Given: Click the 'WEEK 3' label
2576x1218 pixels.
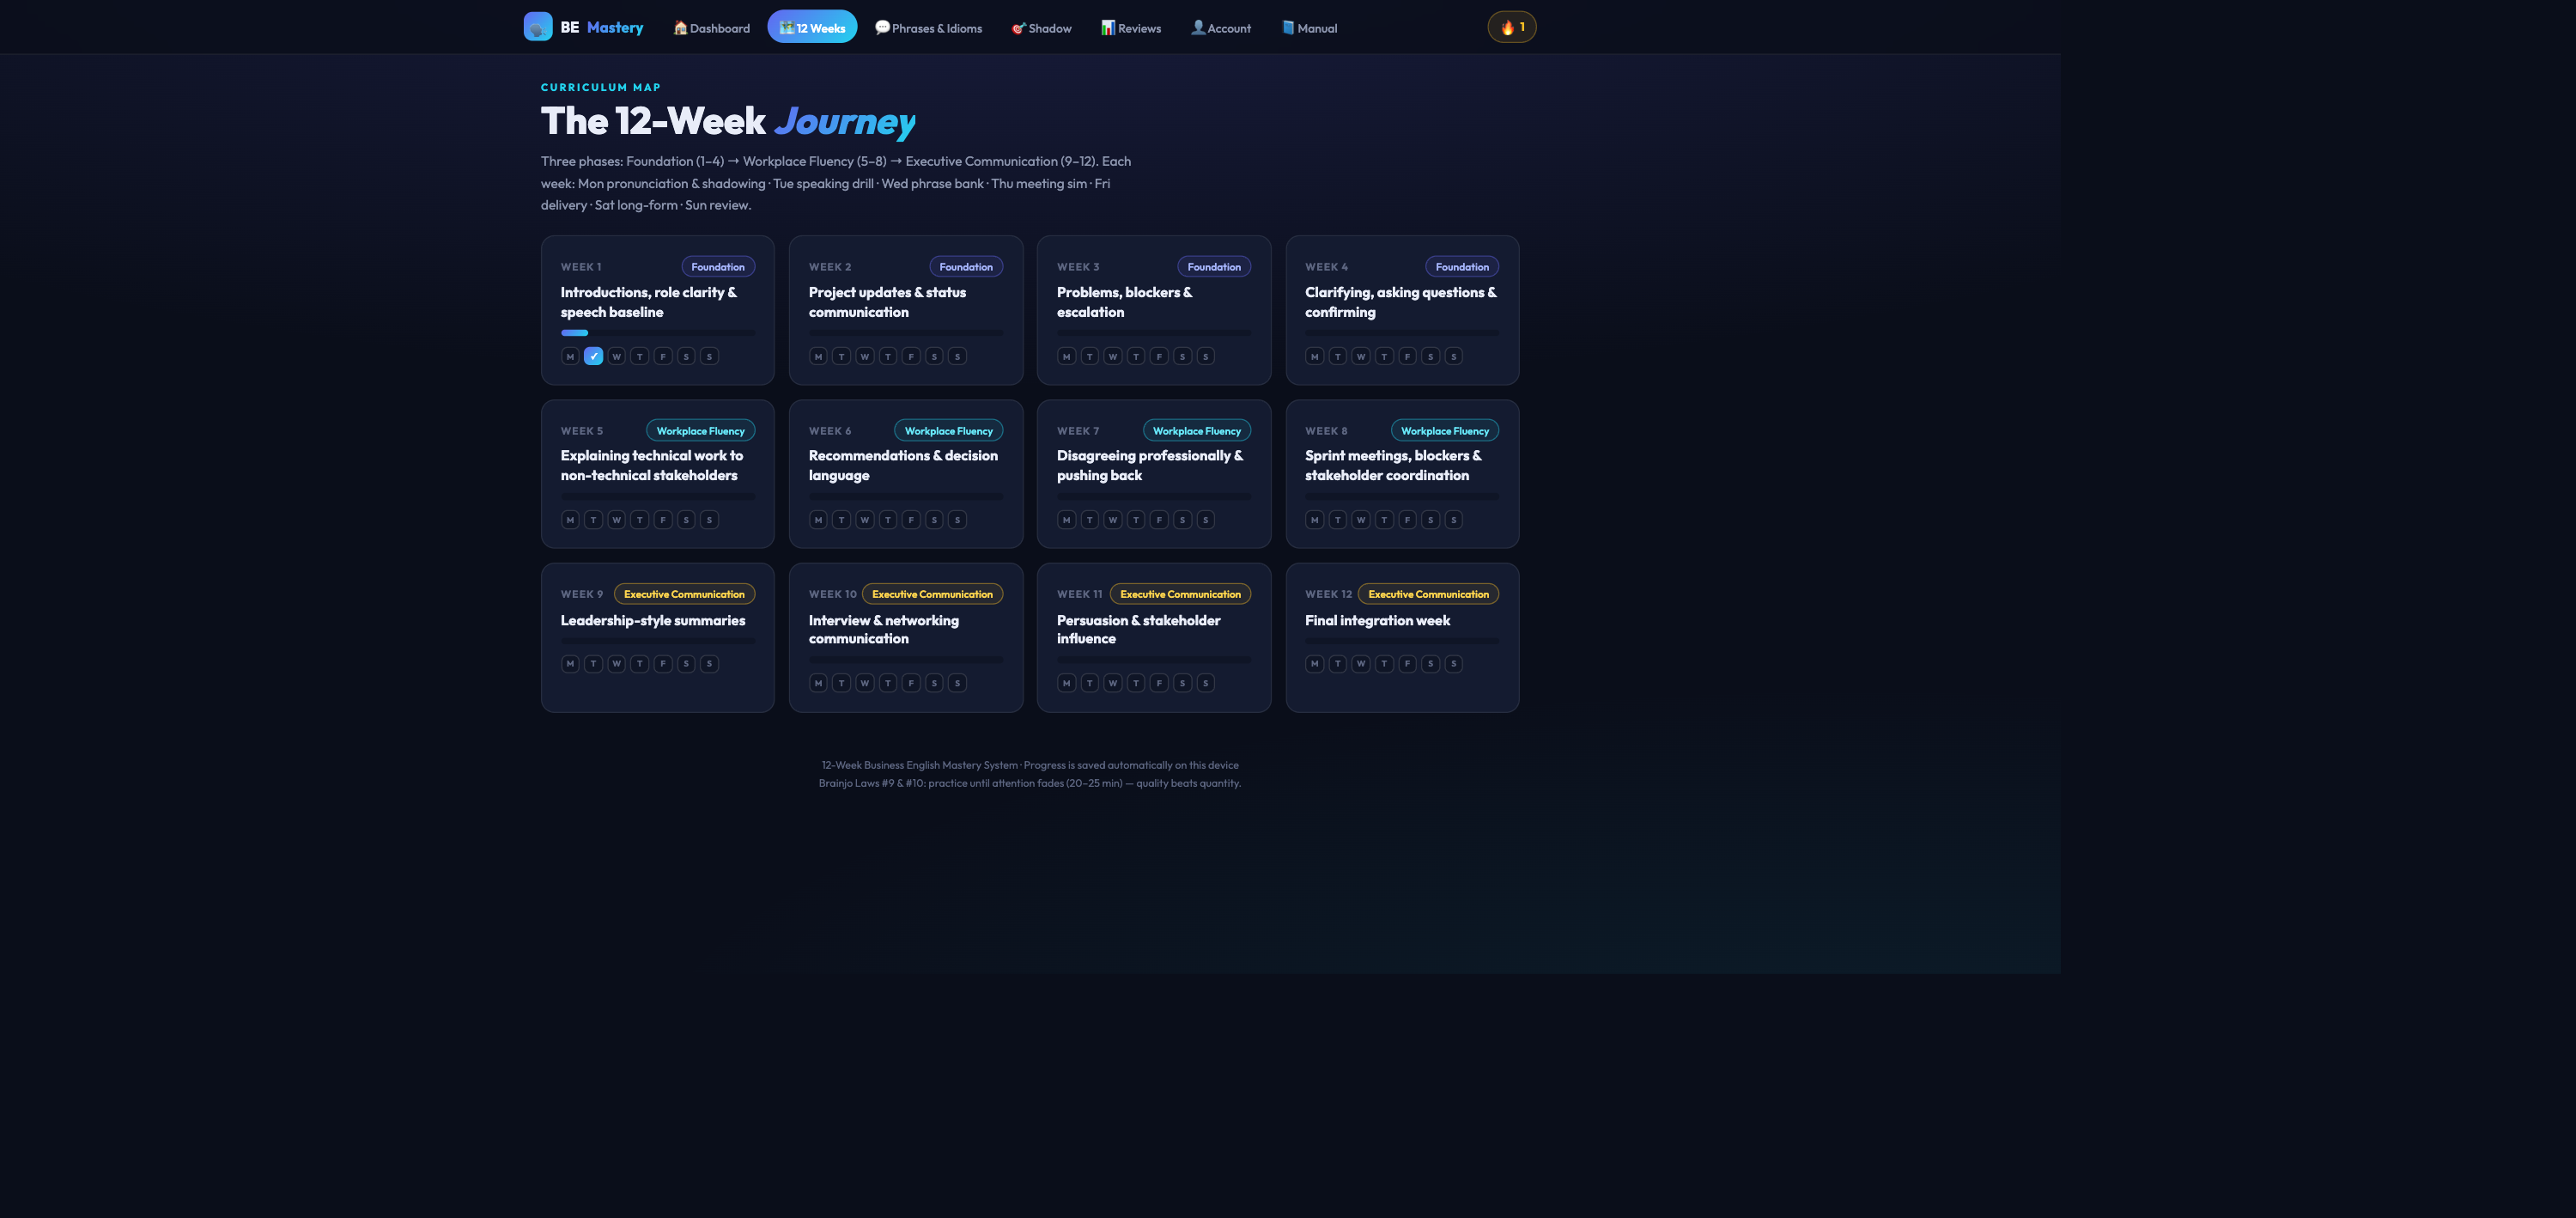Looking at the screenshot, I should pyautogui.click(x=1078, y=267).
